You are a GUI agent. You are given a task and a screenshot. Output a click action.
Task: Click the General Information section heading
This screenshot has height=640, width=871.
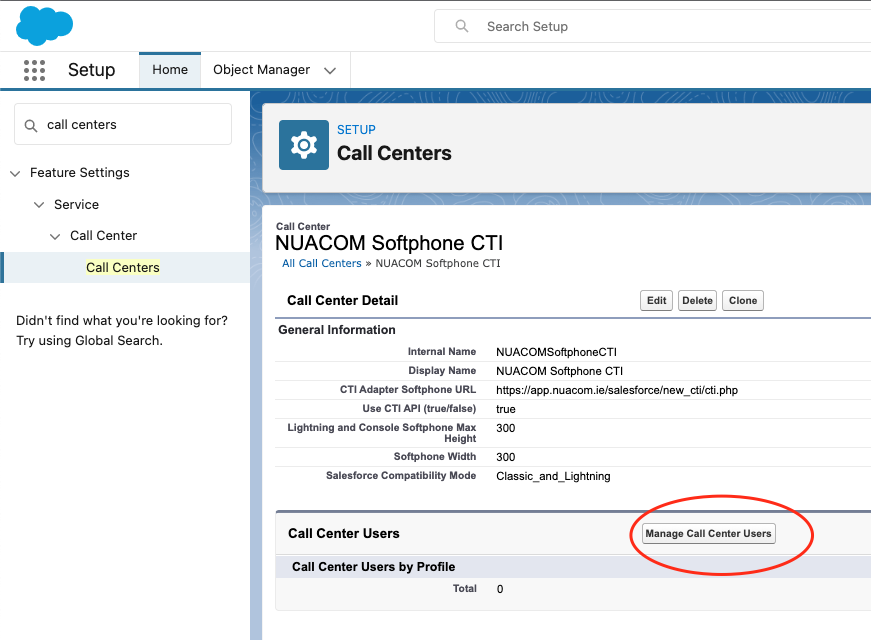pos(337,330)
